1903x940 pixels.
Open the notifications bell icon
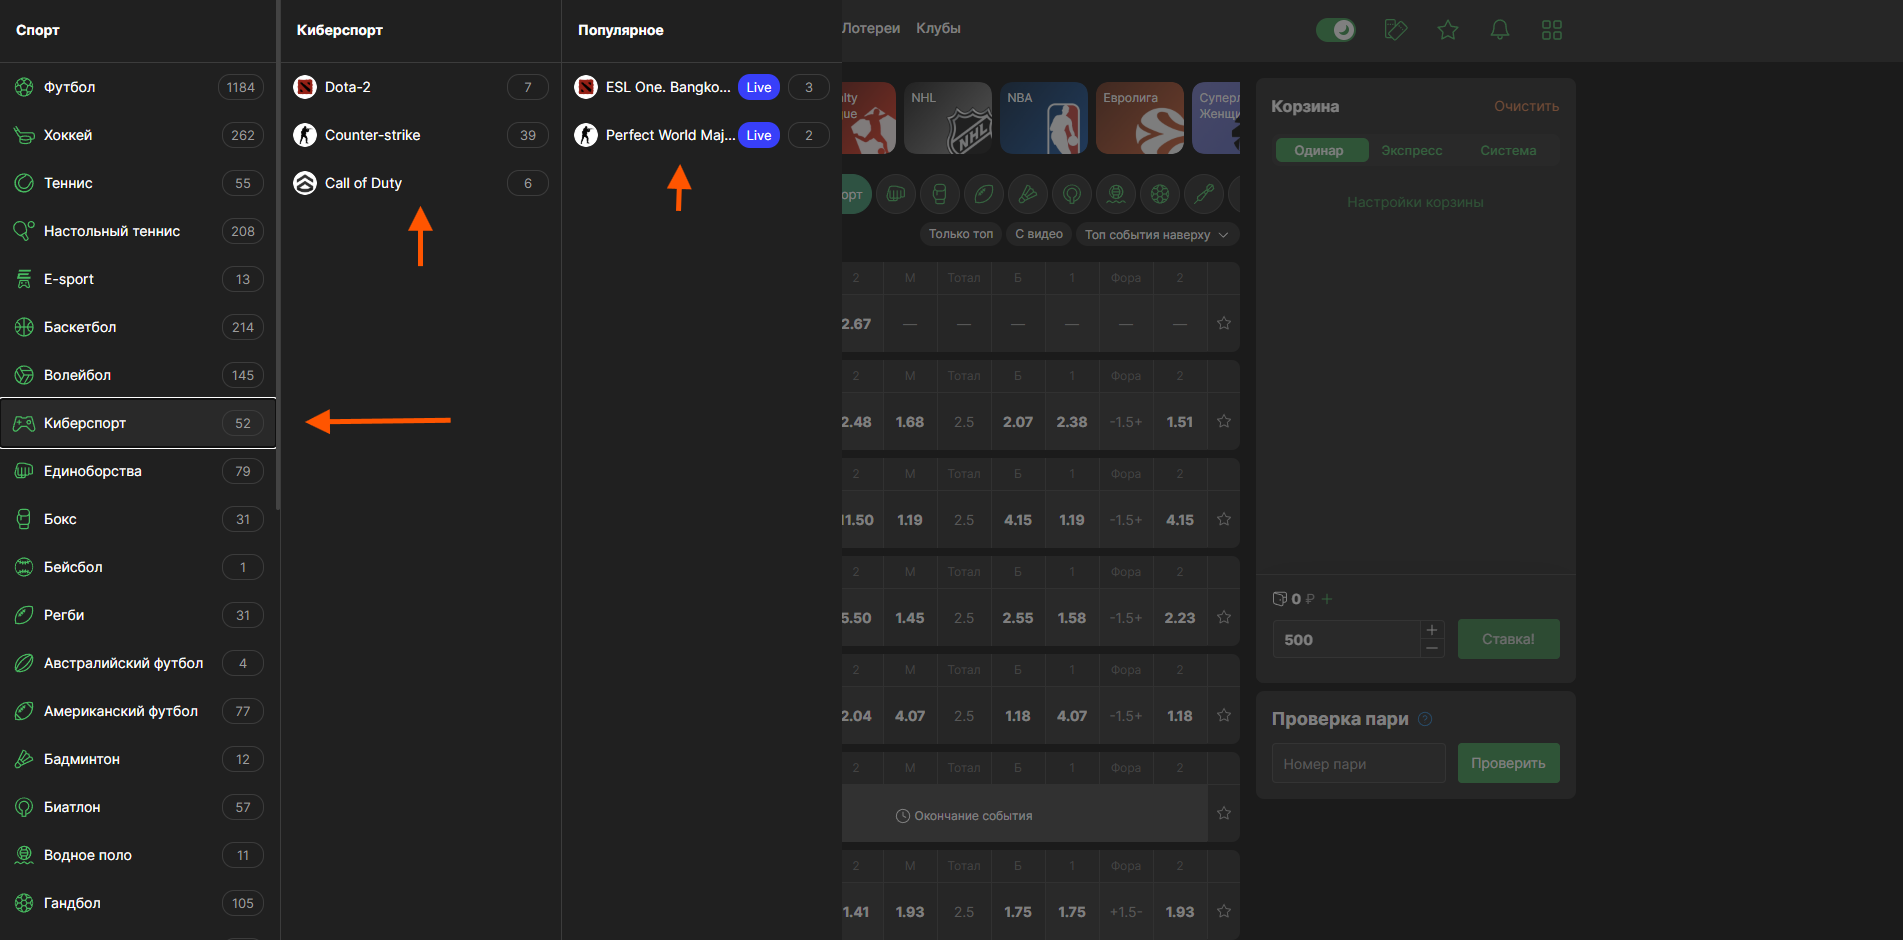(x=1499, y=30)
